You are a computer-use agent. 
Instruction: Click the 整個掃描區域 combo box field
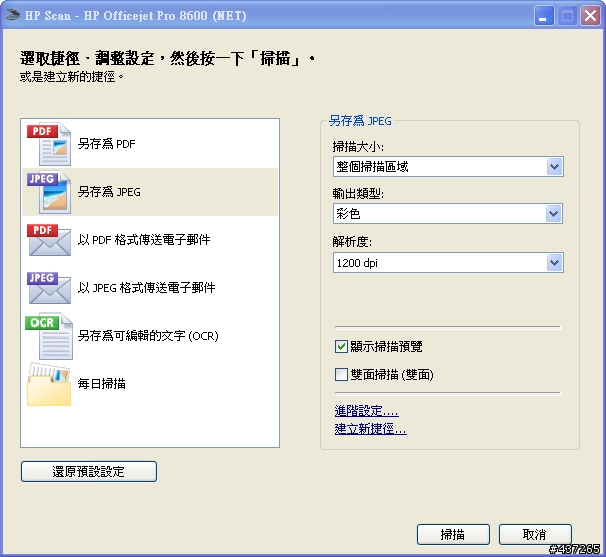pyautogui.click(x=448, y=167)
